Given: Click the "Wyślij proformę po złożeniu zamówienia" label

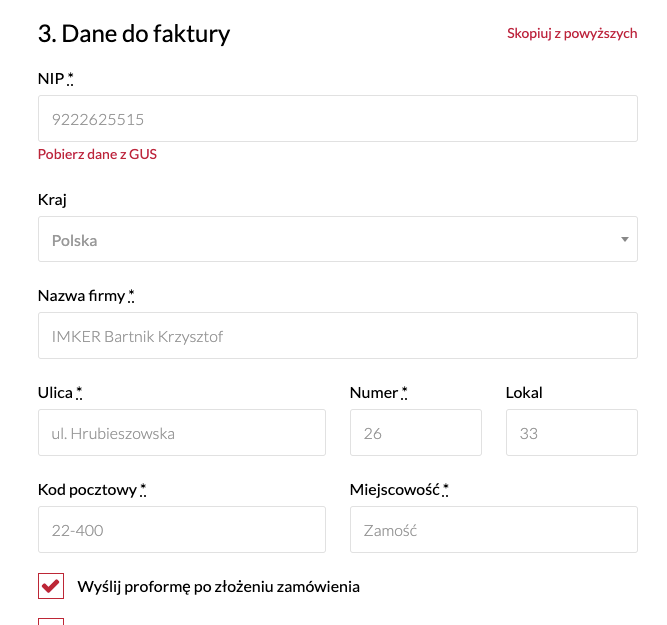Looking at the screenshot, I should click(218, 586).
